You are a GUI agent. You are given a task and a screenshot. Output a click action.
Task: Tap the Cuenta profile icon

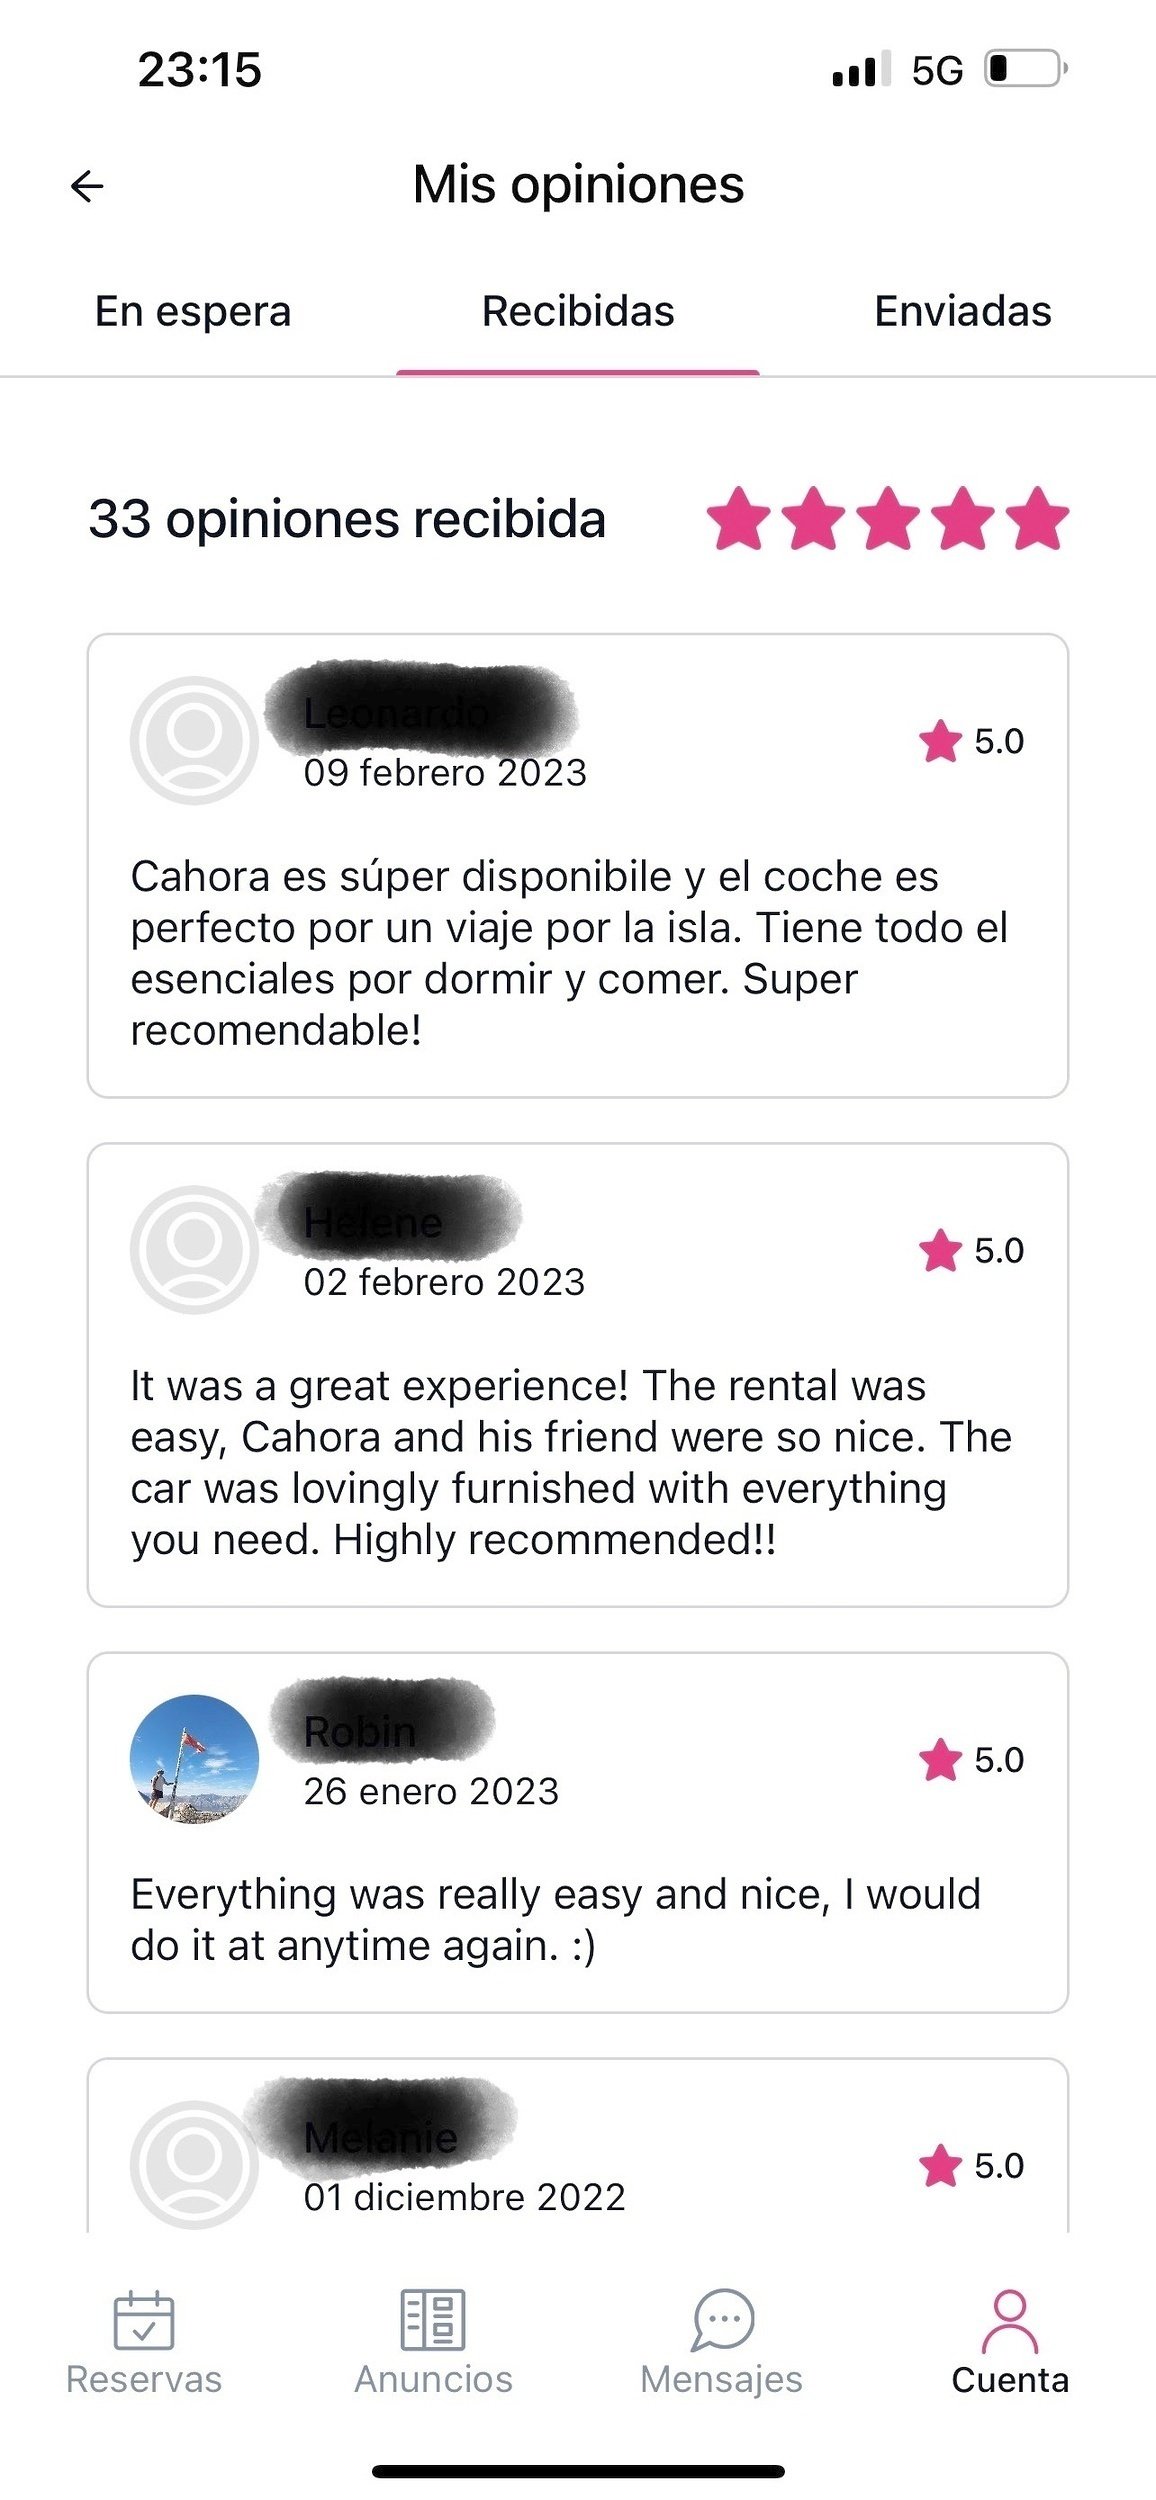coord(1010,2321)
